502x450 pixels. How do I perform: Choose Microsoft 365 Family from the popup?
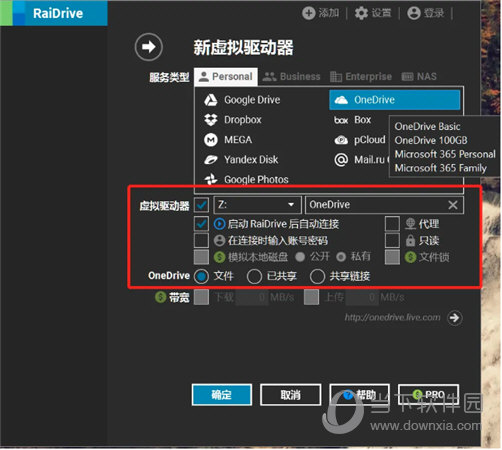441,168
